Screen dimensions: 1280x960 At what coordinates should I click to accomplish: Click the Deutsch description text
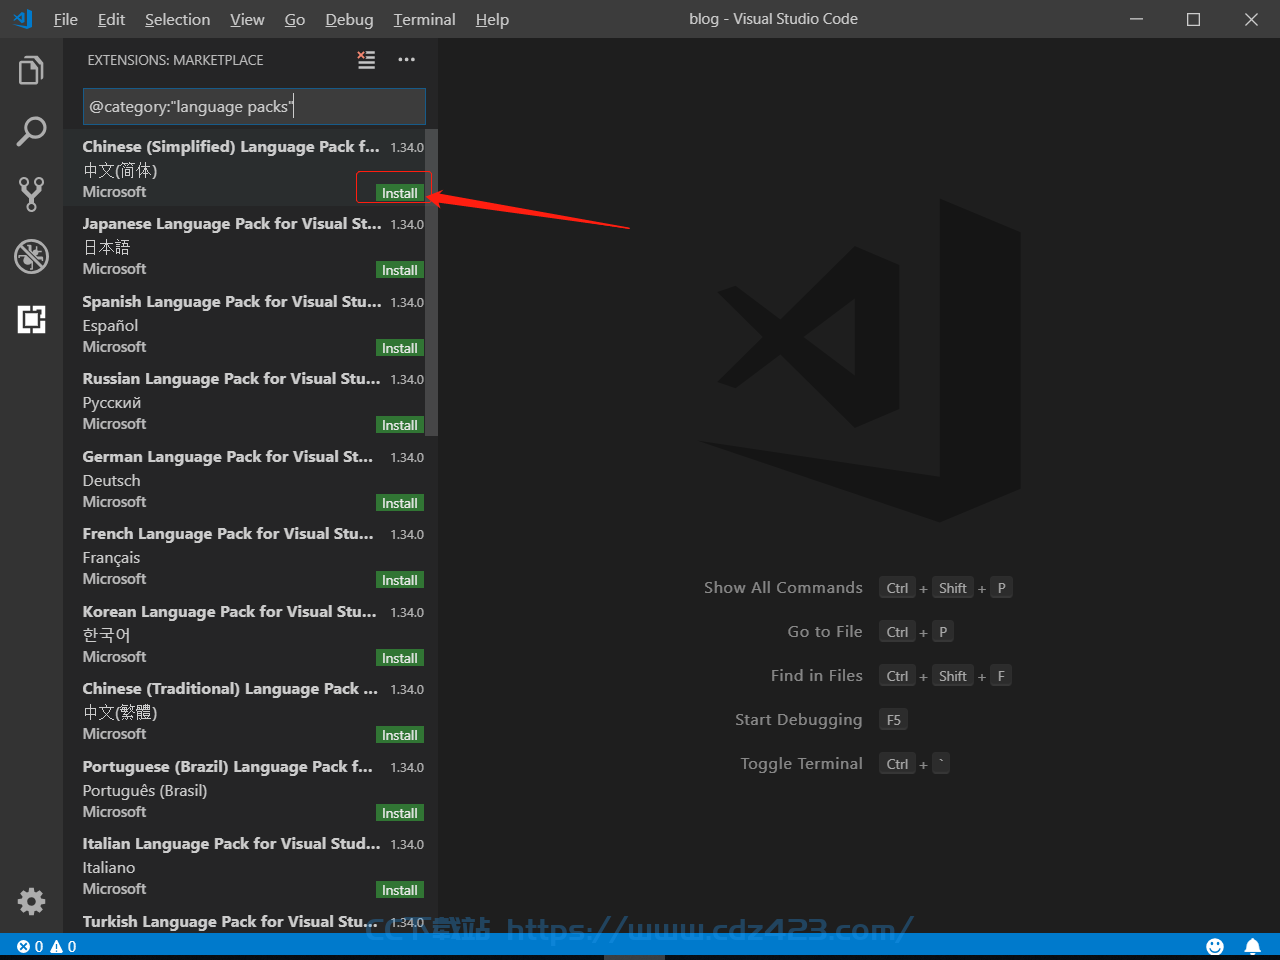coord(111,480)
